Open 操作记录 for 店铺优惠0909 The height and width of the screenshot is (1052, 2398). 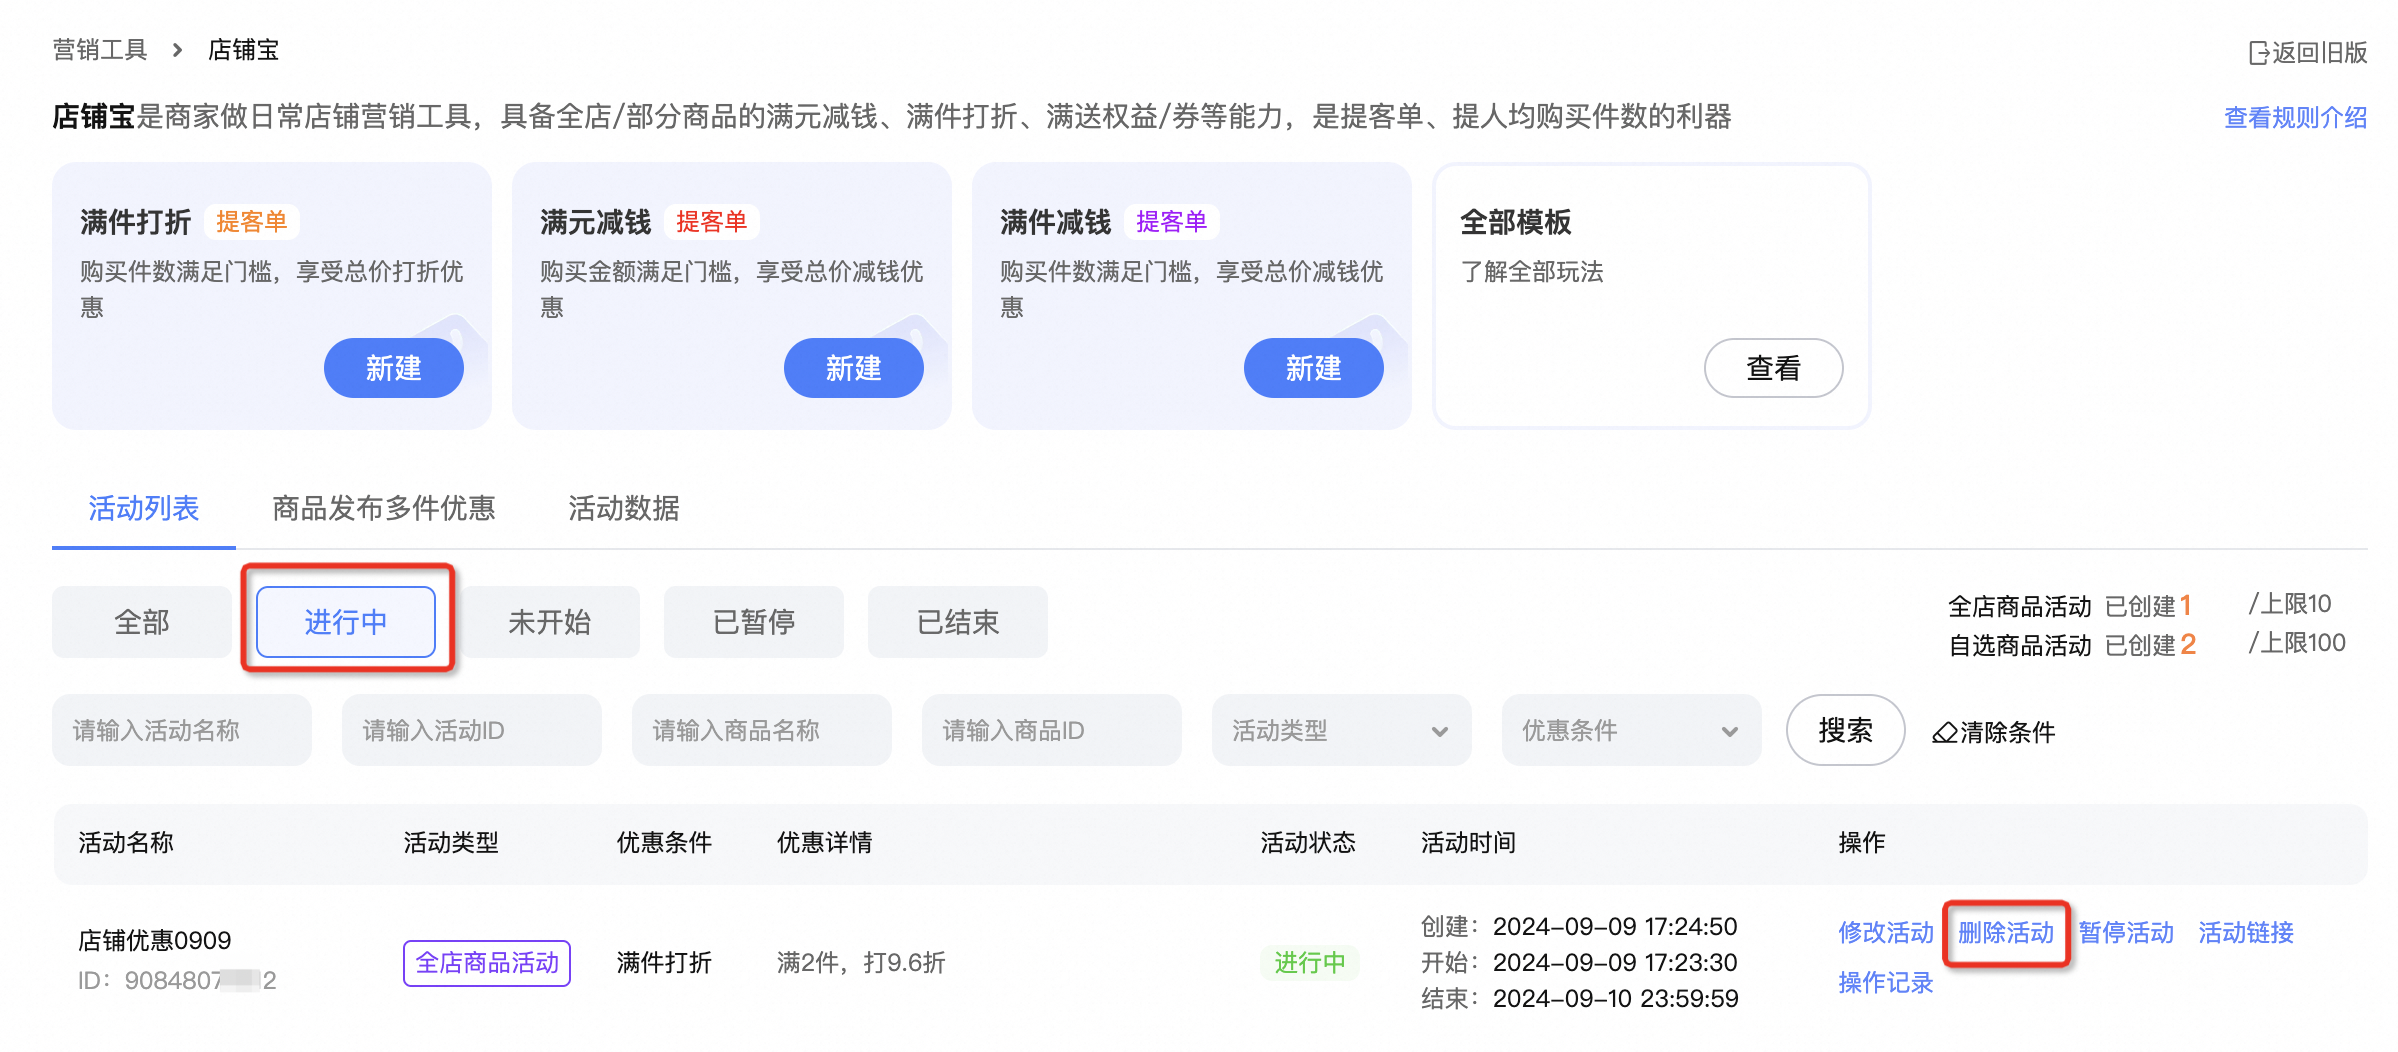tap(1886, 982)
